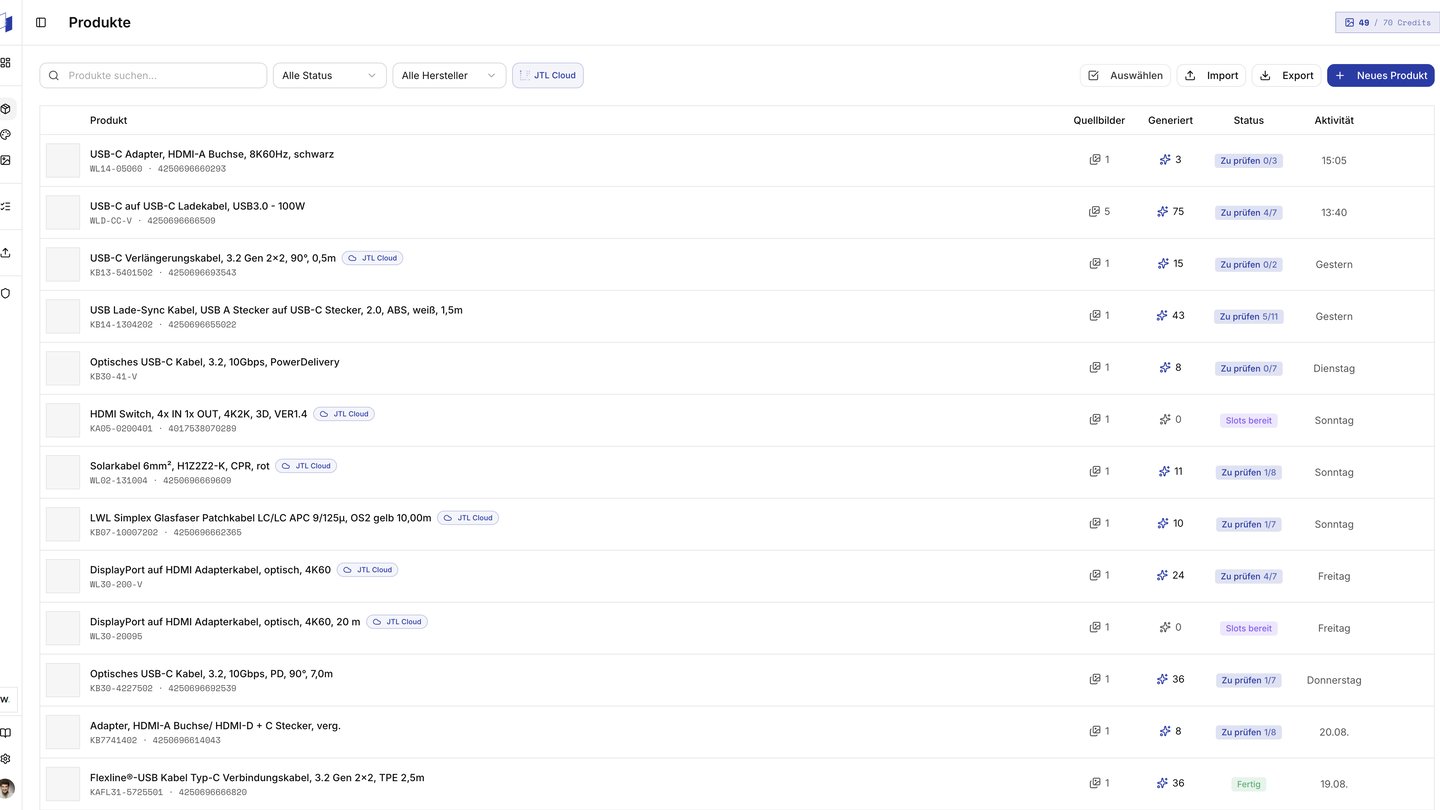1440x810 pixels.
Task: Click thumbnail of Optisches USB-C Kabel KB30-41-V
Action: pyautogui.click(x=63, y=368)
